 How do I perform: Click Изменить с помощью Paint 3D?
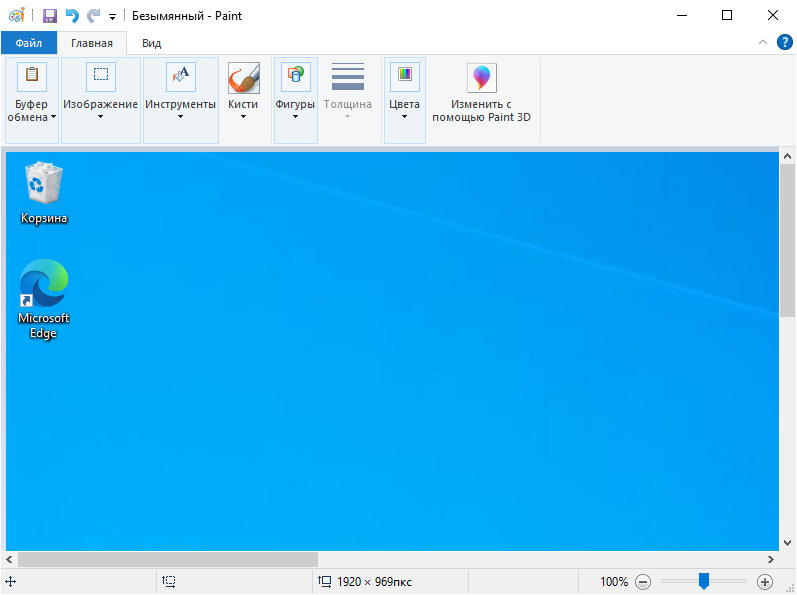tap(481, 93)
